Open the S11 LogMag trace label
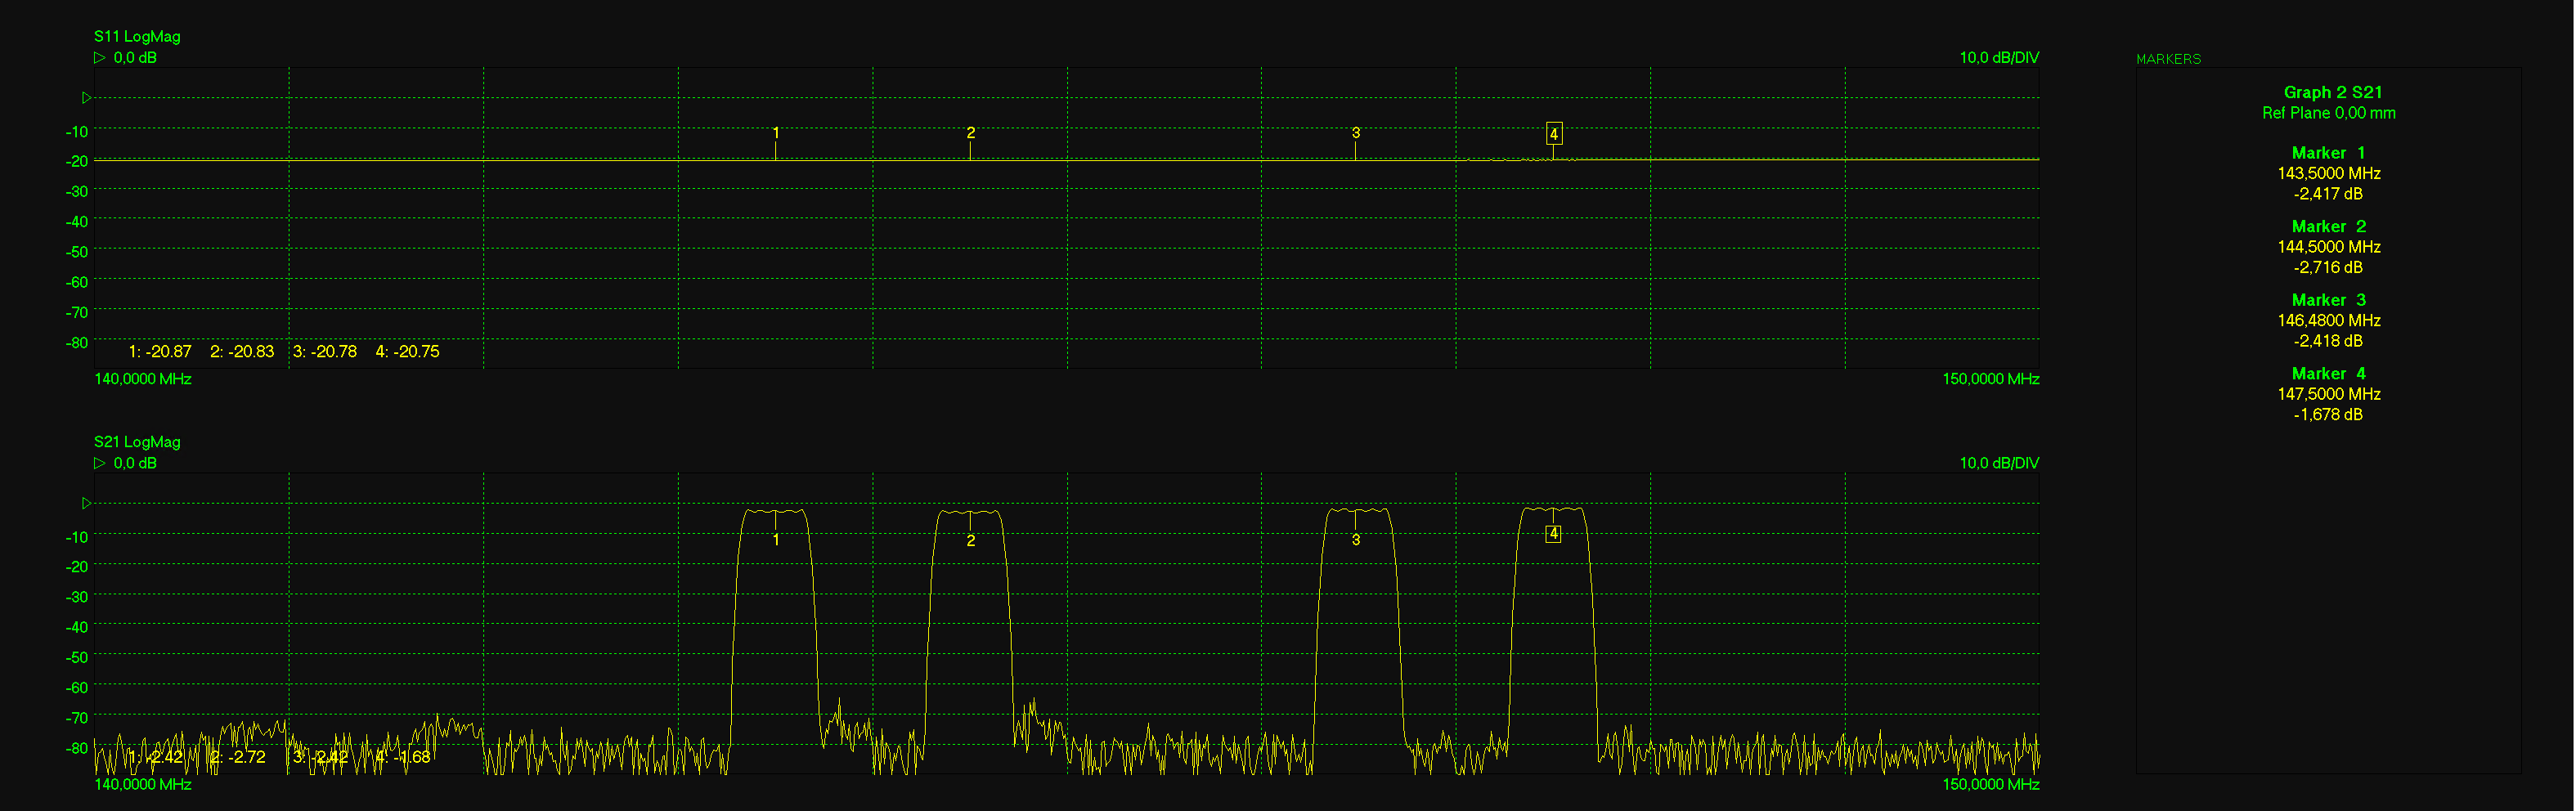 click(x=137, y=37)
